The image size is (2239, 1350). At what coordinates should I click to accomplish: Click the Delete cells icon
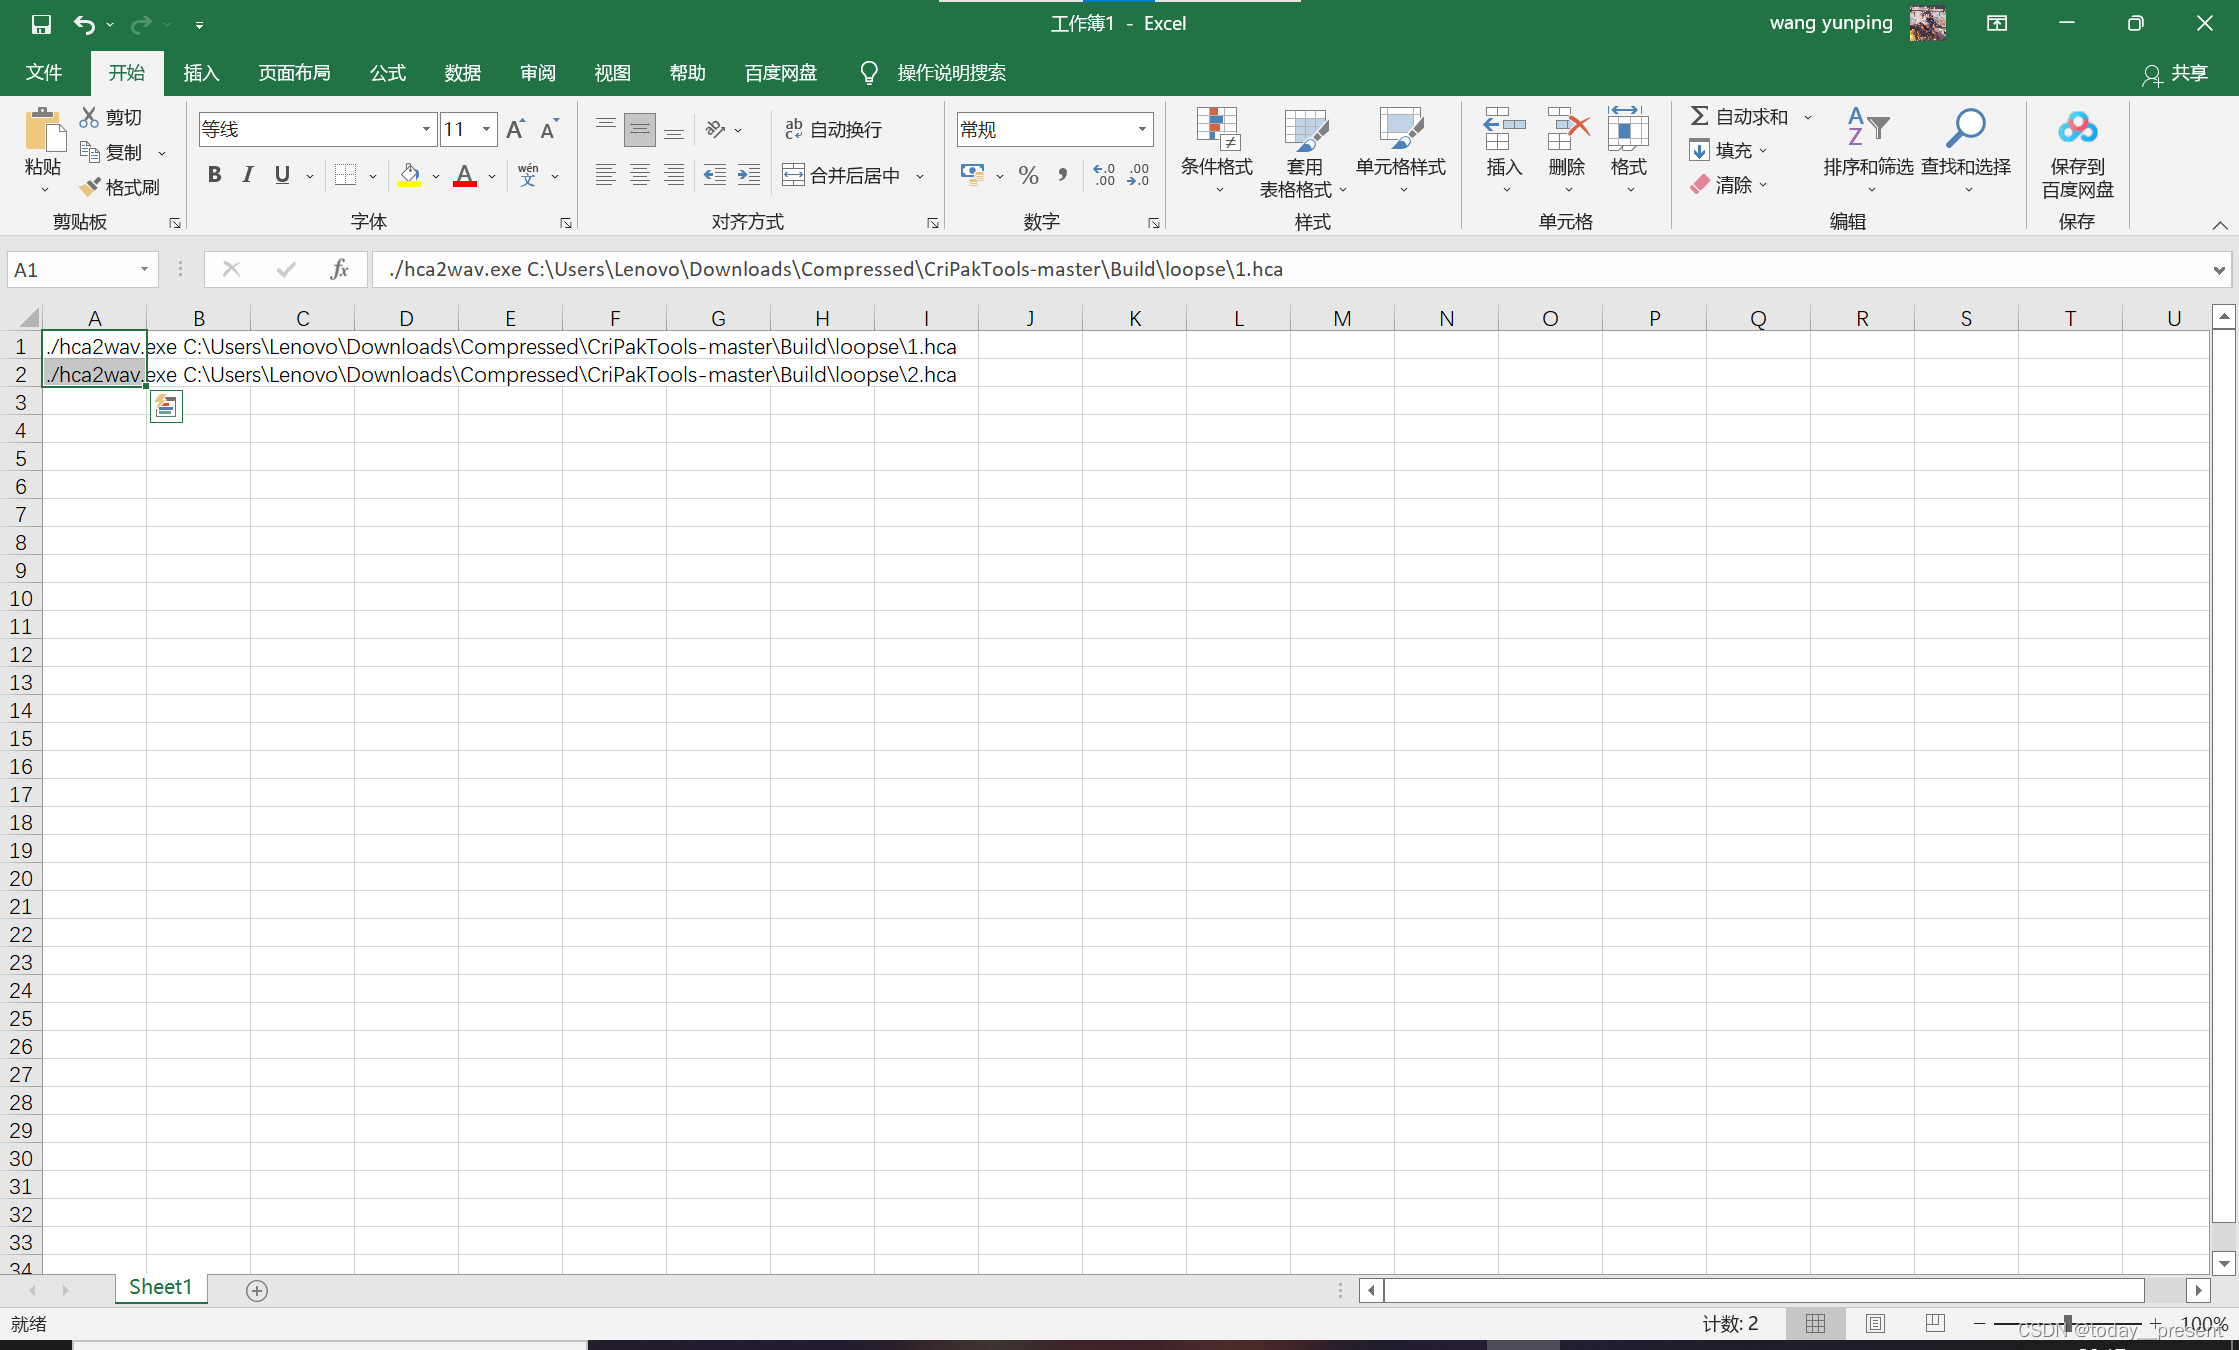pyautogui.click(x=1567, y=129)
